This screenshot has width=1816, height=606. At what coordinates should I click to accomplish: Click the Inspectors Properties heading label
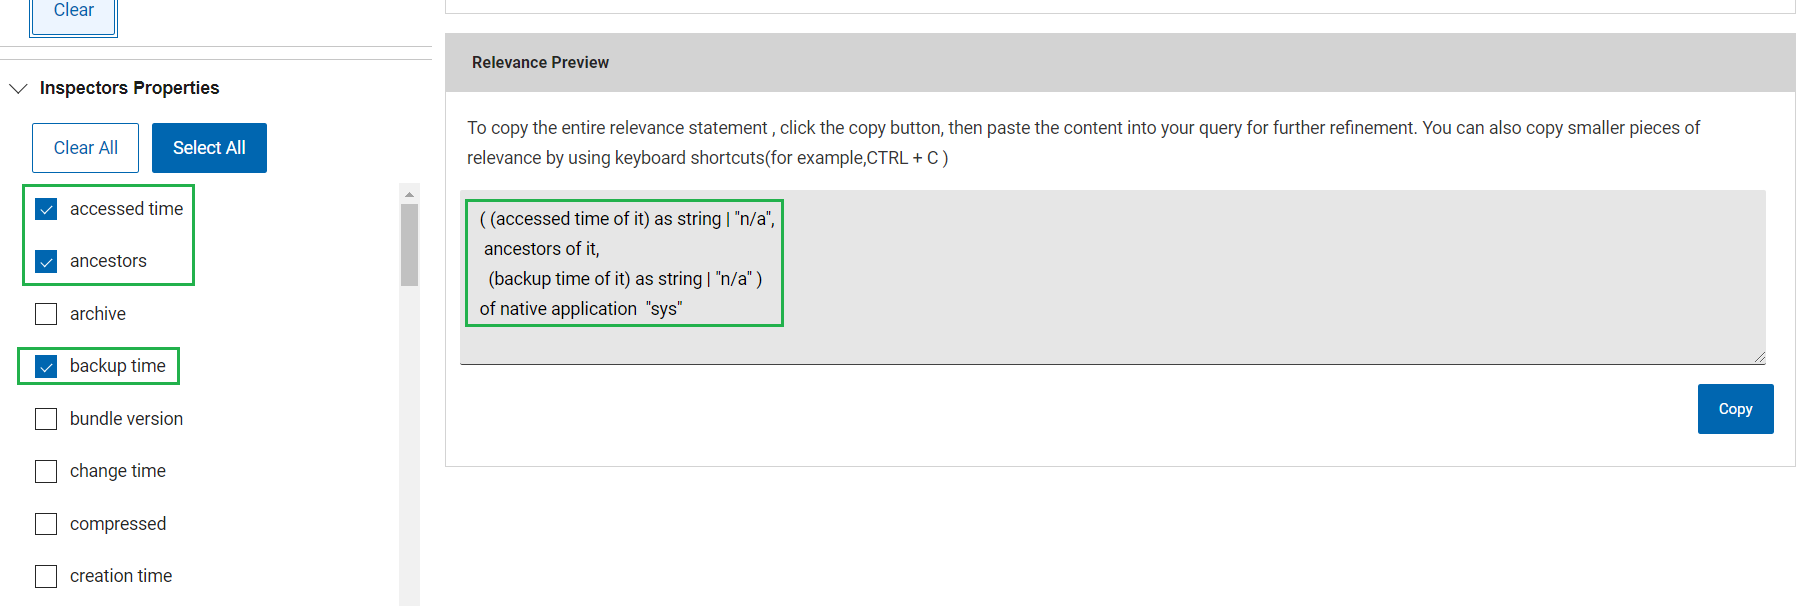pyautogui.click(x=129, y=88)
